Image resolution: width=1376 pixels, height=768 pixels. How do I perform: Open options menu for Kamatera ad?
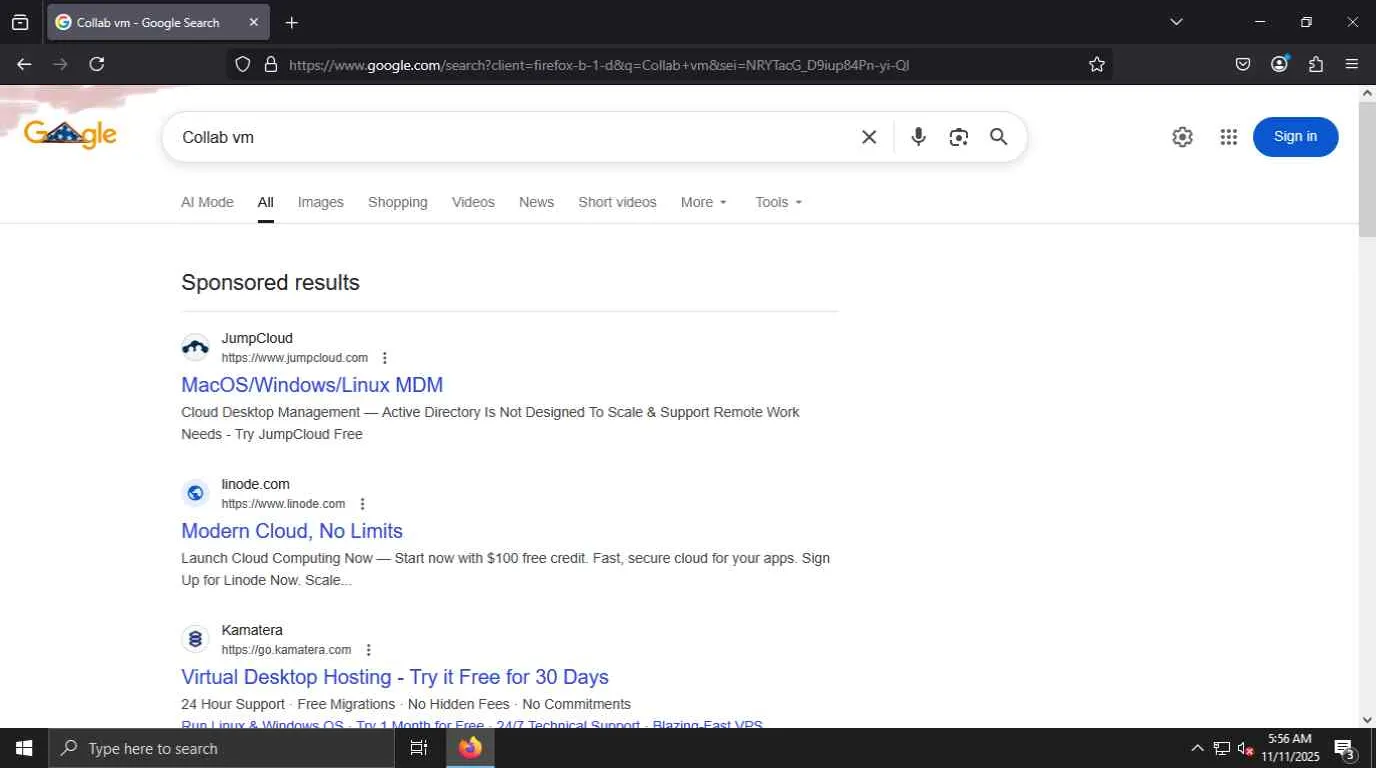[x=368, y=650]
